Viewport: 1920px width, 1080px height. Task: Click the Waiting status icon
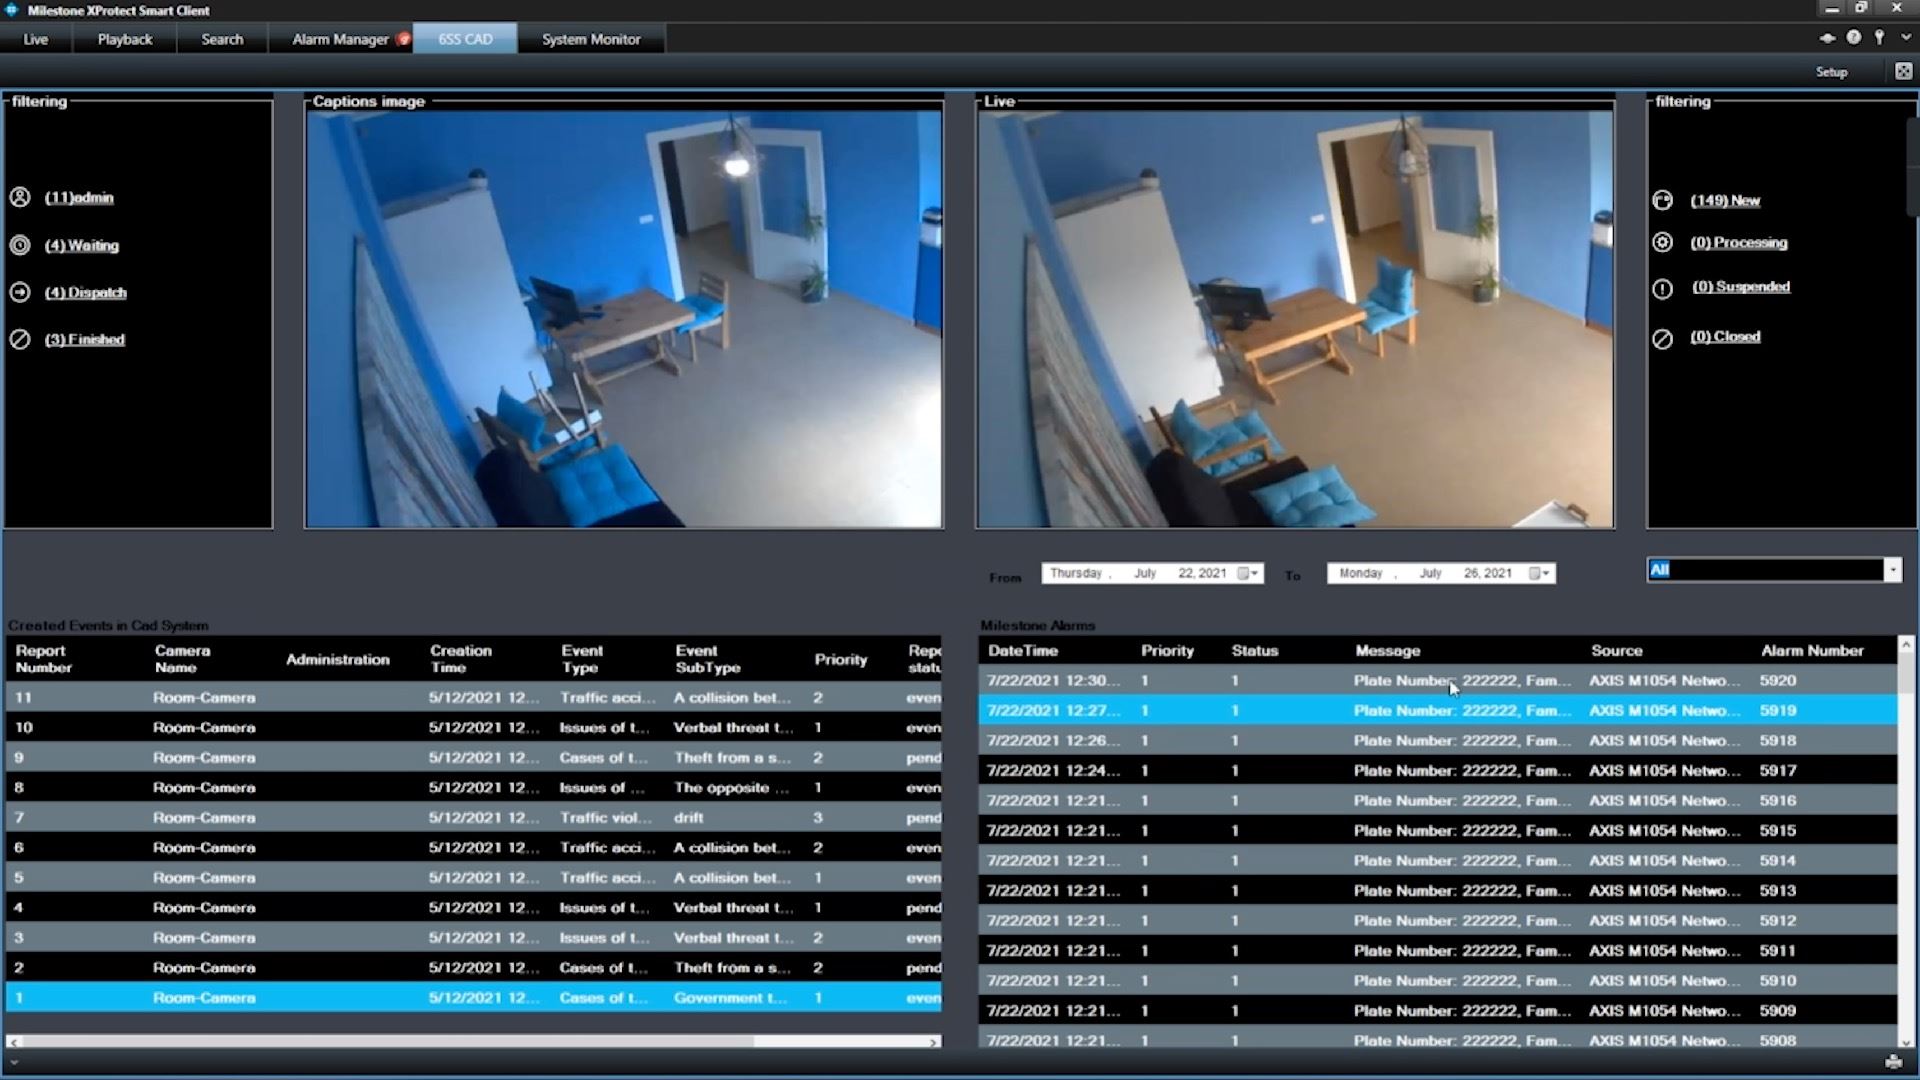click(x=20, y=245)
